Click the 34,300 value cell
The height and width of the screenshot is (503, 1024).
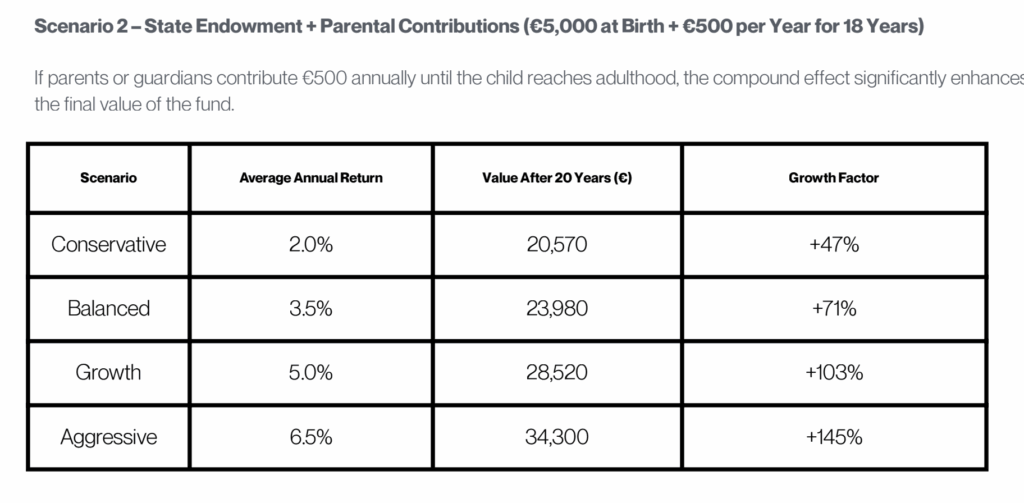click(x=557, y=437)
